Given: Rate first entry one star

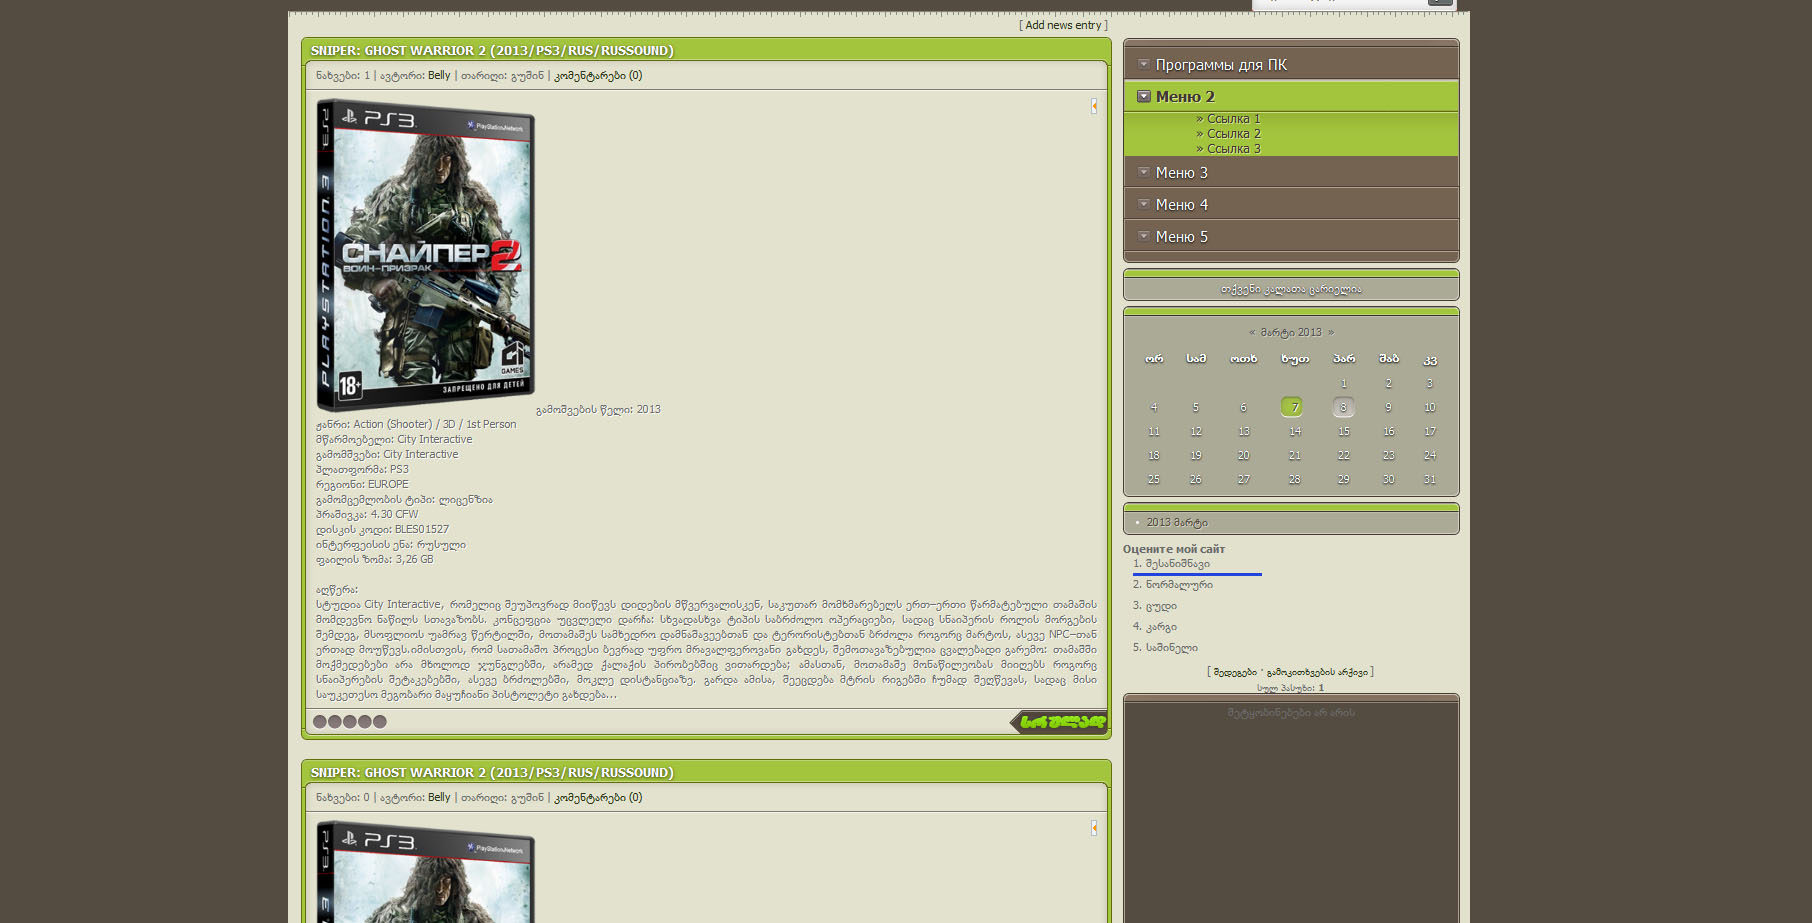Looking at the screenshot, I should 320,721.
